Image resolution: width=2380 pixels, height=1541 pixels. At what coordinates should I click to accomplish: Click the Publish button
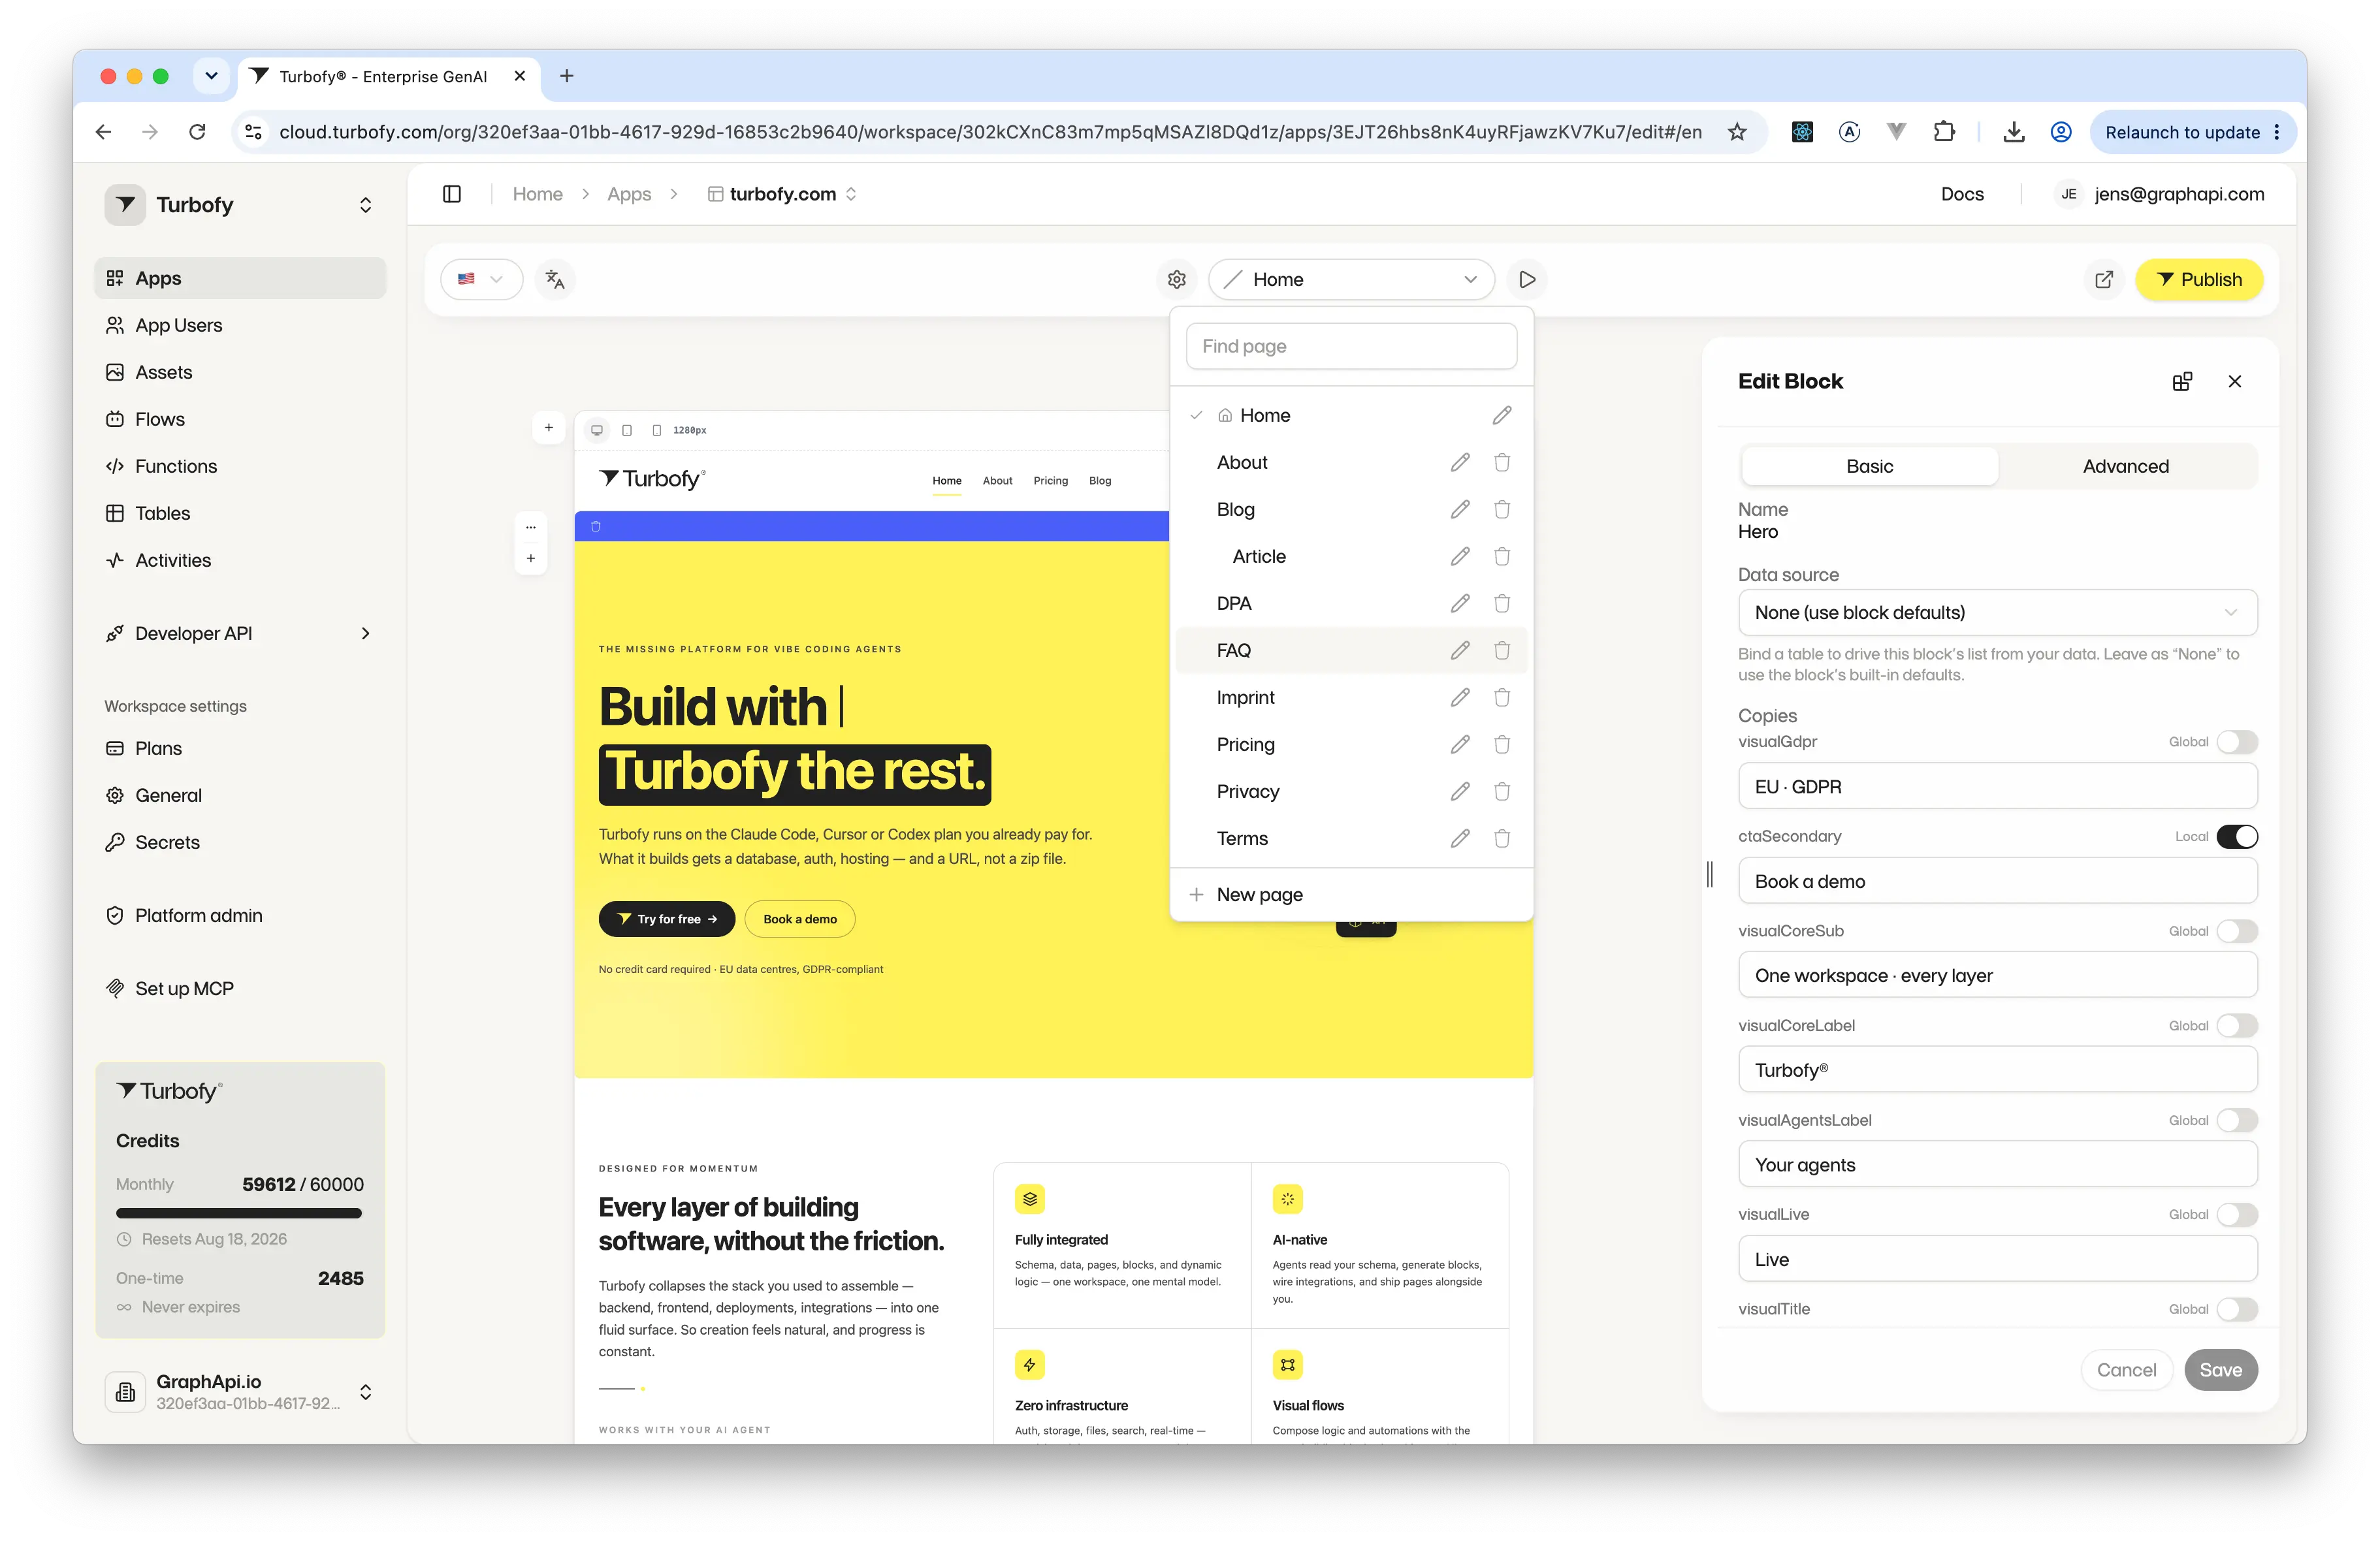click(x=2198, y=279)
